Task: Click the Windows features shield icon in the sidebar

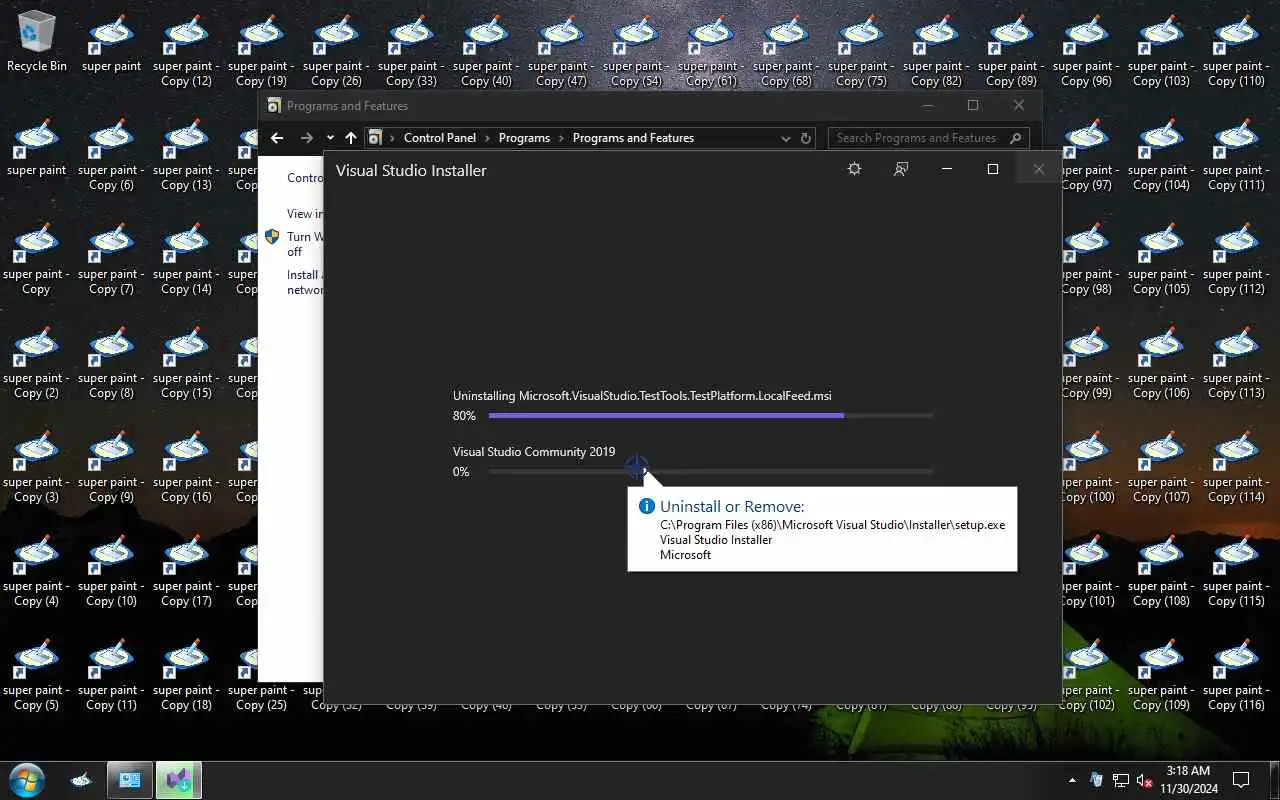Action: click(x=272, y=237)
